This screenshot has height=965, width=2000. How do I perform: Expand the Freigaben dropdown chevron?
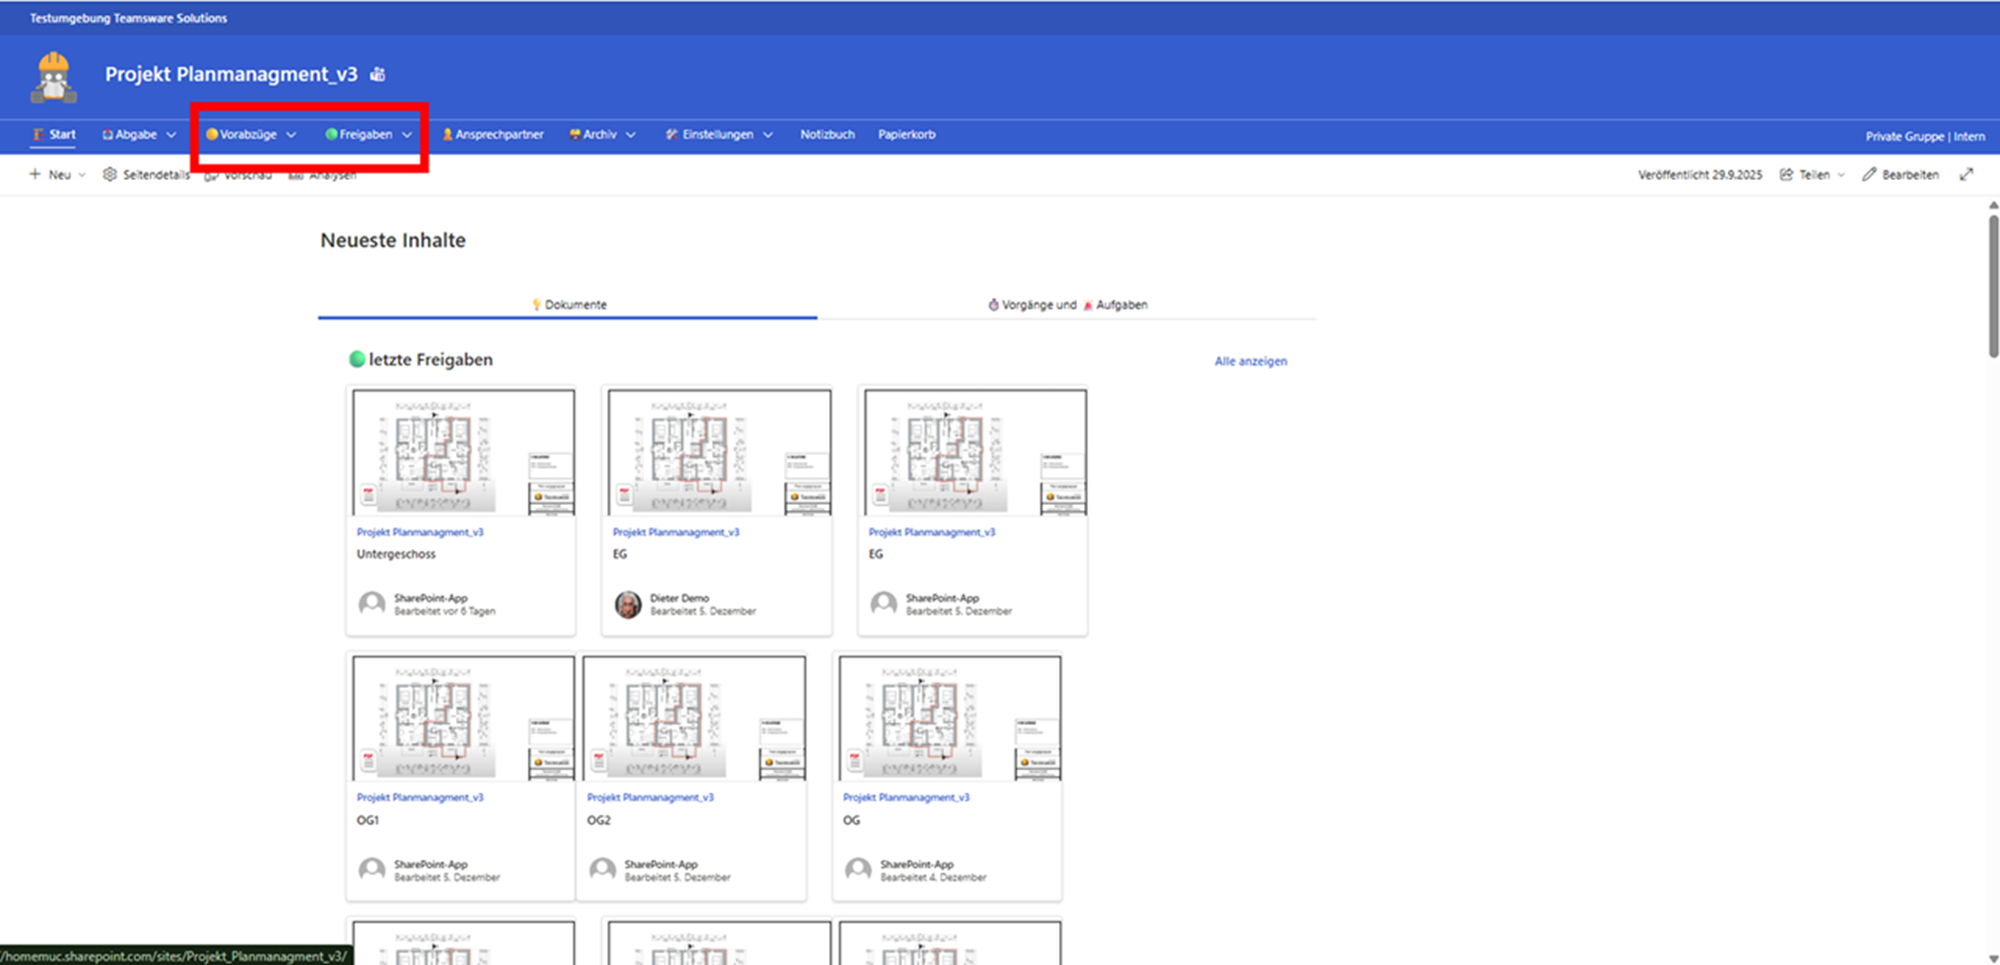click(x=407, y=135)
